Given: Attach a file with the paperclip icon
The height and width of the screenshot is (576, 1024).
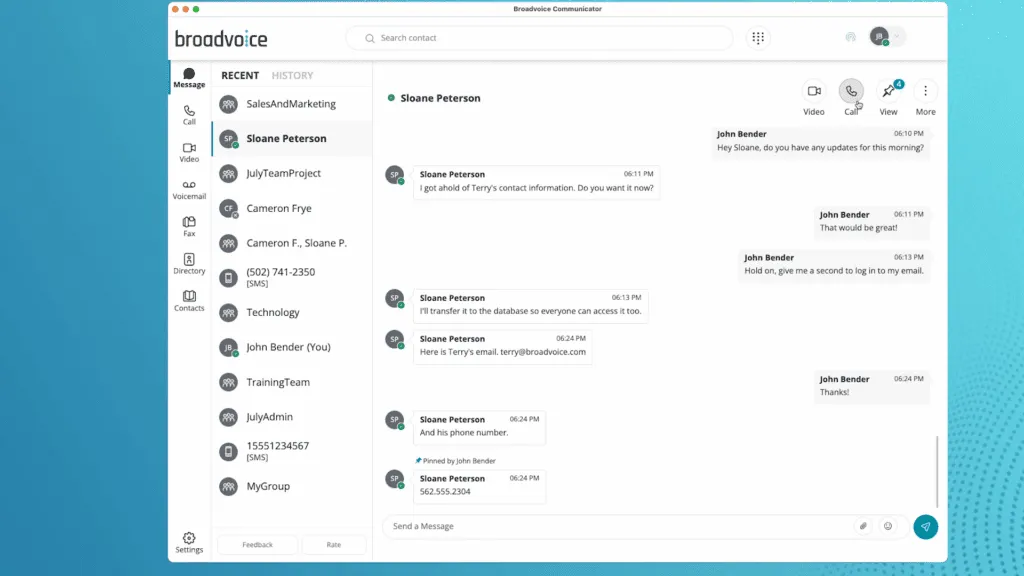Looking at the screenshot, I should coord(863,526).
